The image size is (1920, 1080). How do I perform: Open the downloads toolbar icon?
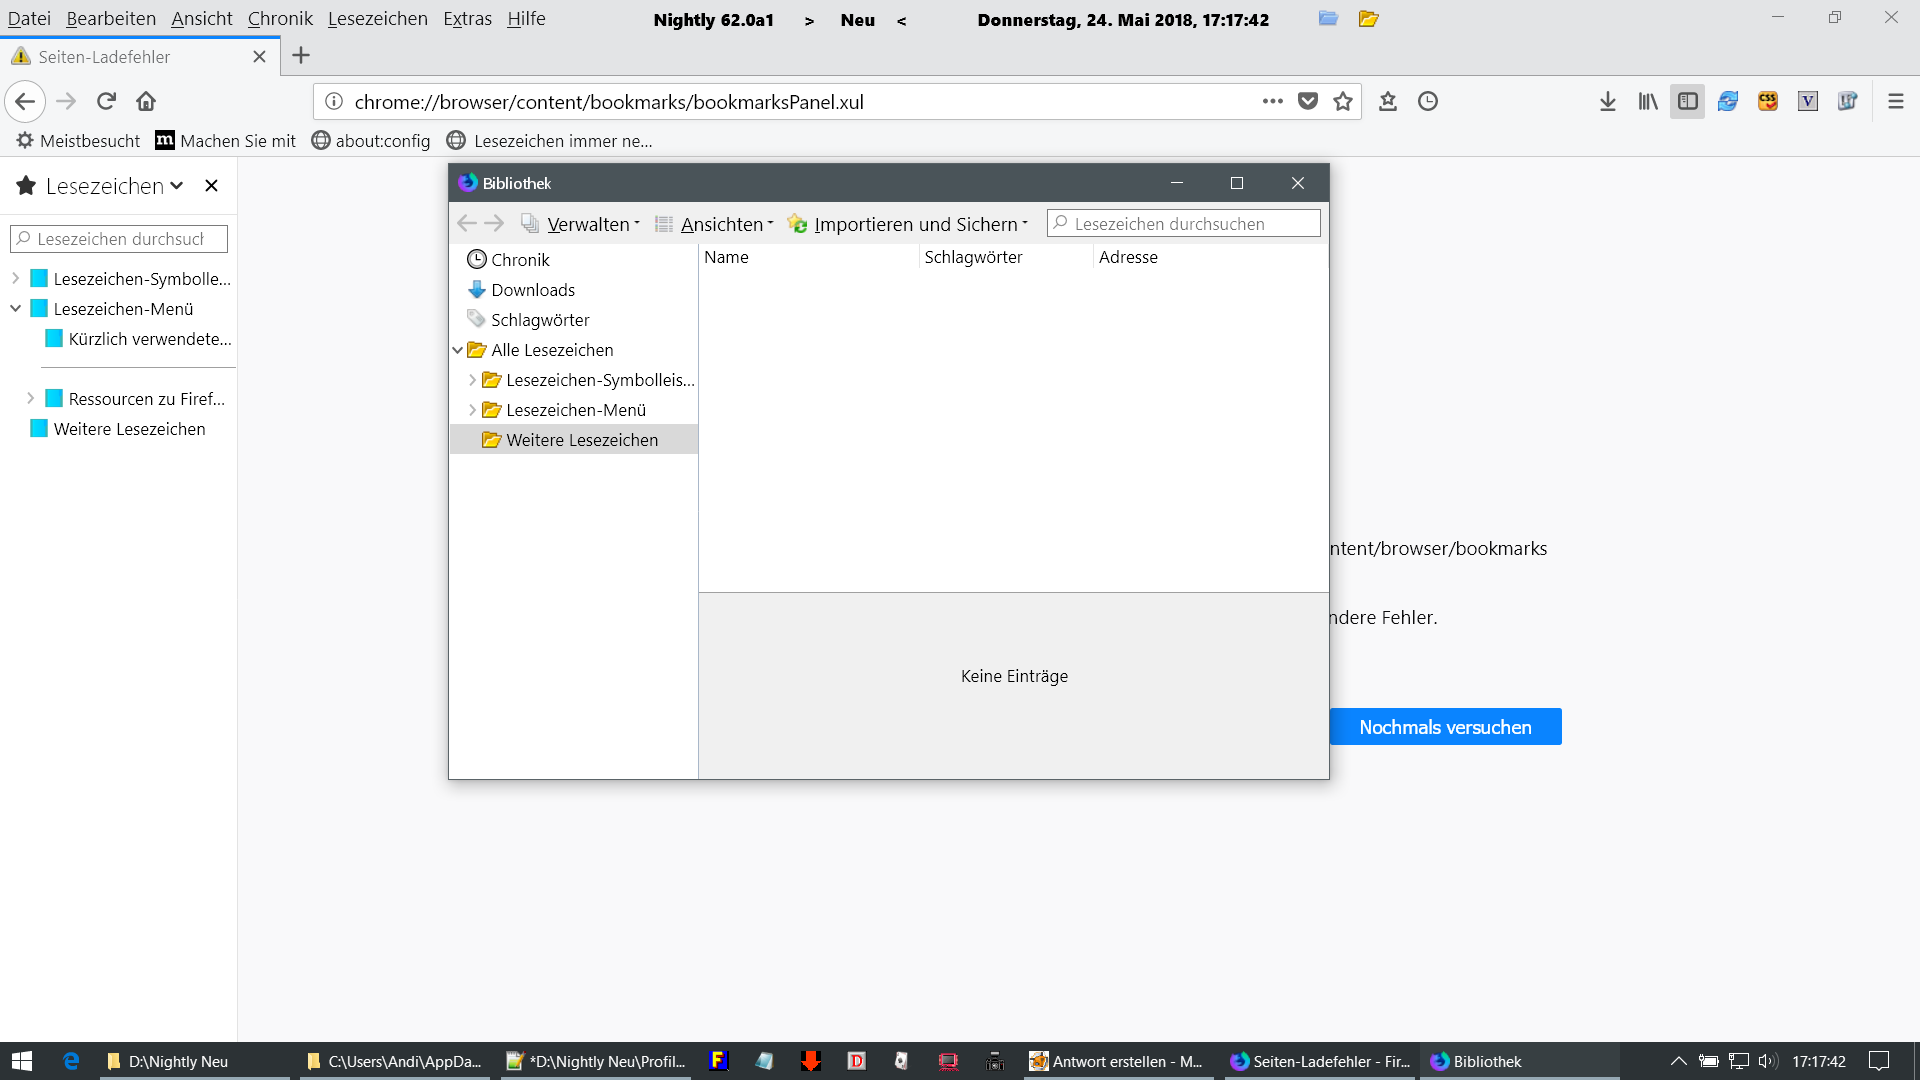(1607, 101)
